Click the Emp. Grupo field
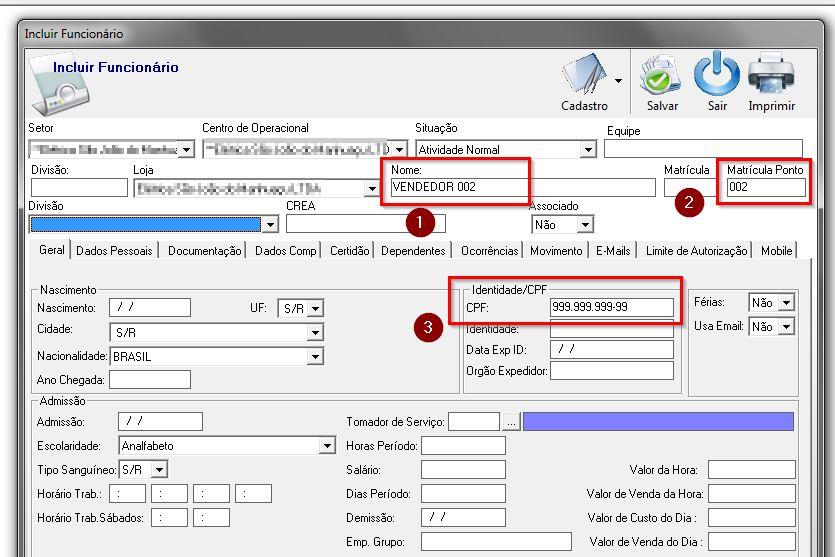Screen dimensions: 835x557 tap(496, 542)
